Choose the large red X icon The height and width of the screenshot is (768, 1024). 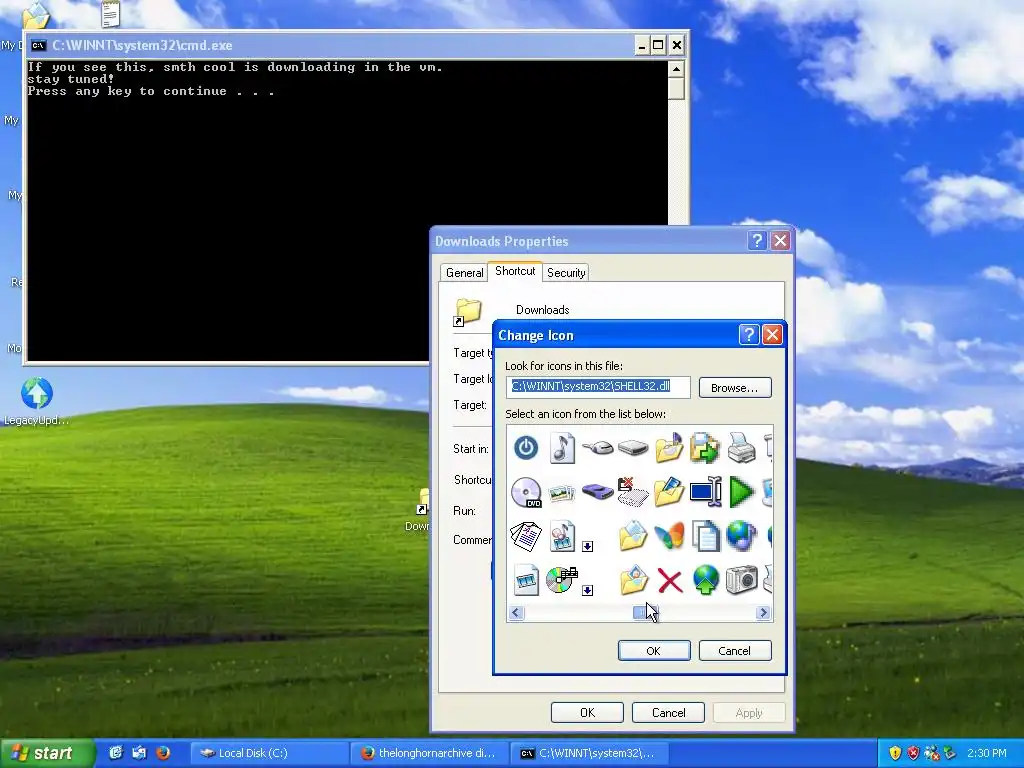click(669, 581)
